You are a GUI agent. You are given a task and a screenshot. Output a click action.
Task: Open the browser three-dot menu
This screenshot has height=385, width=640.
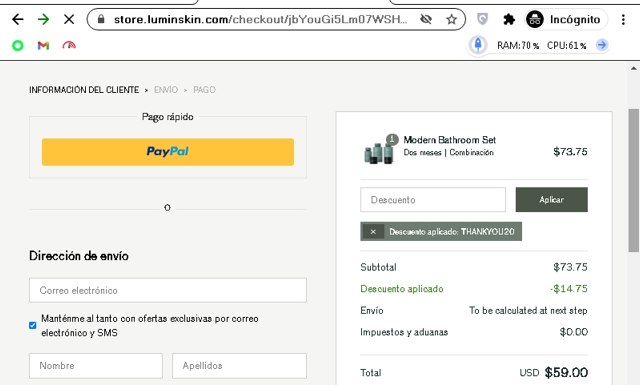coord(623,19)
